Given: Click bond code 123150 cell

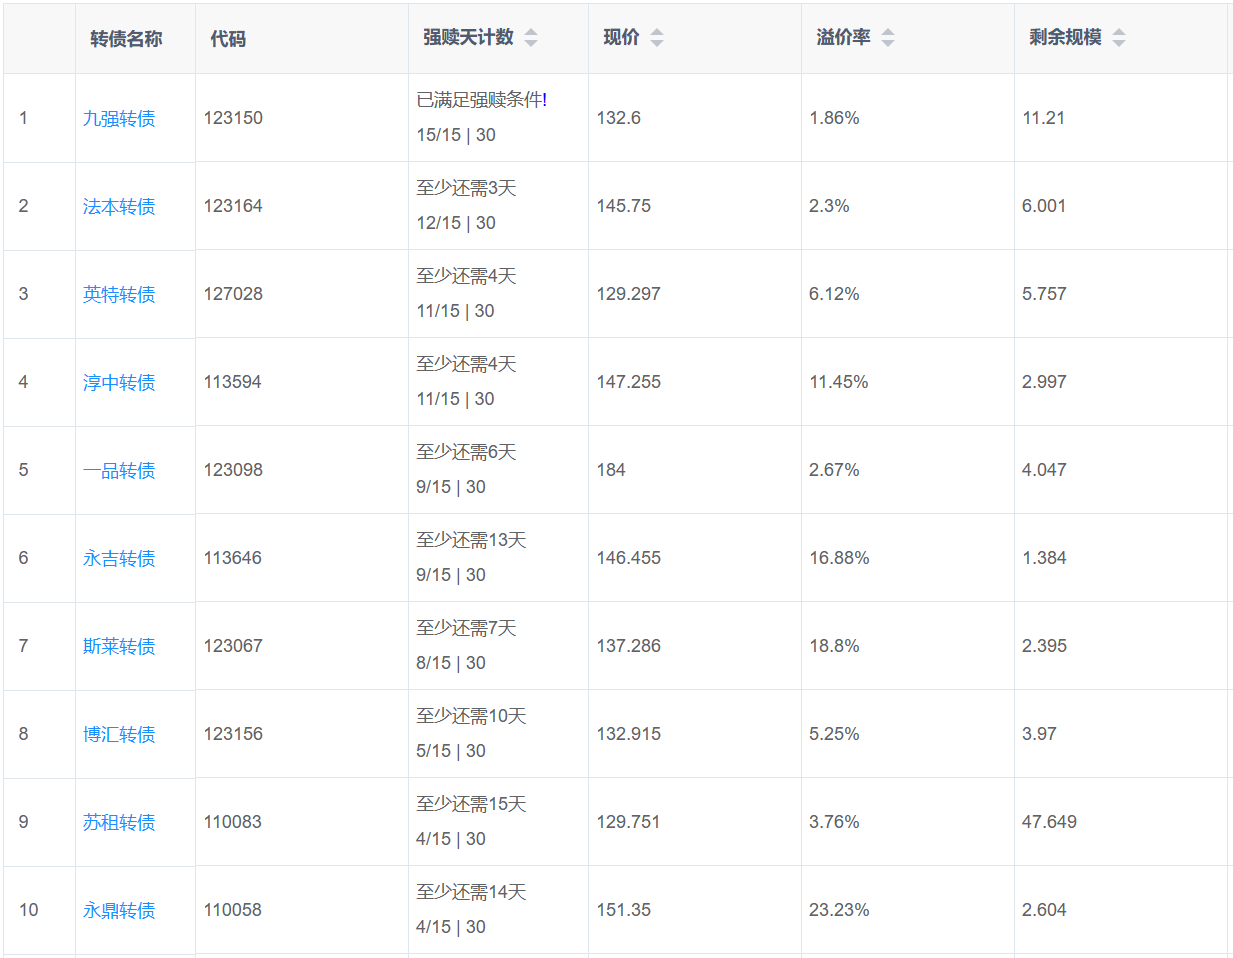Looking at the screenshot, I should [233, 118].
